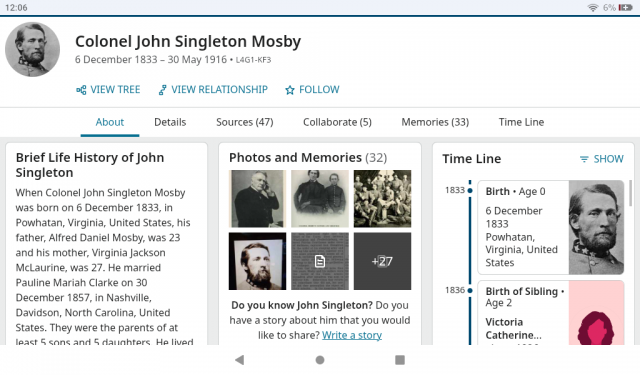Tap the Android recent apps square
This screenshot has width=640, height=375.
click(400, 359)
